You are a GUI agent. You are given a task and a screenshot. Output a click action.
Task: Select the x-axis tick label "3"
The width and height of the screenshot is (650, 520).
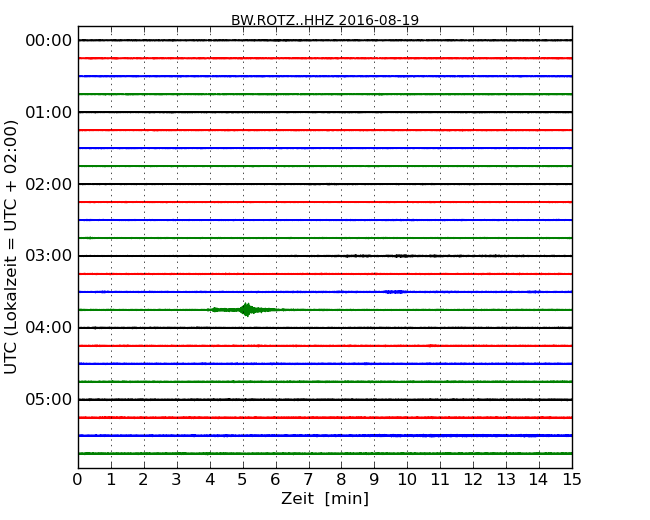(177, 480)
